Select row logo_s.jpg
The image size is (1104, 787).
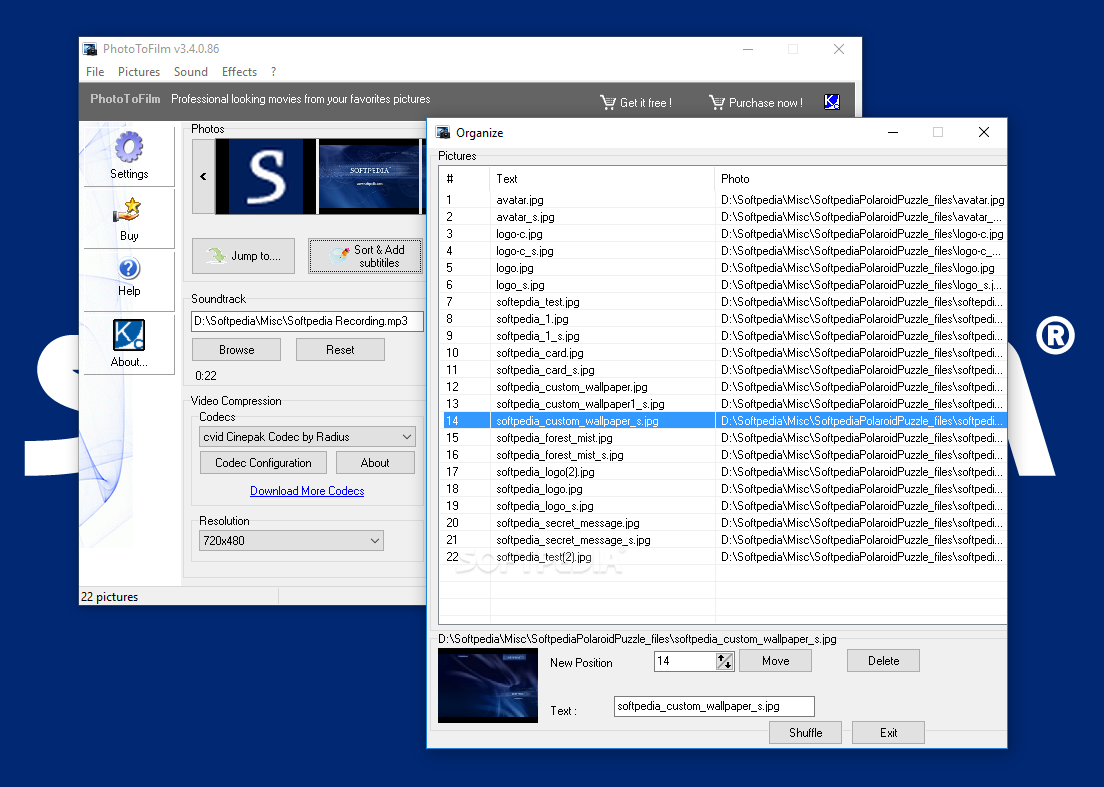click(x=722, y=285)
